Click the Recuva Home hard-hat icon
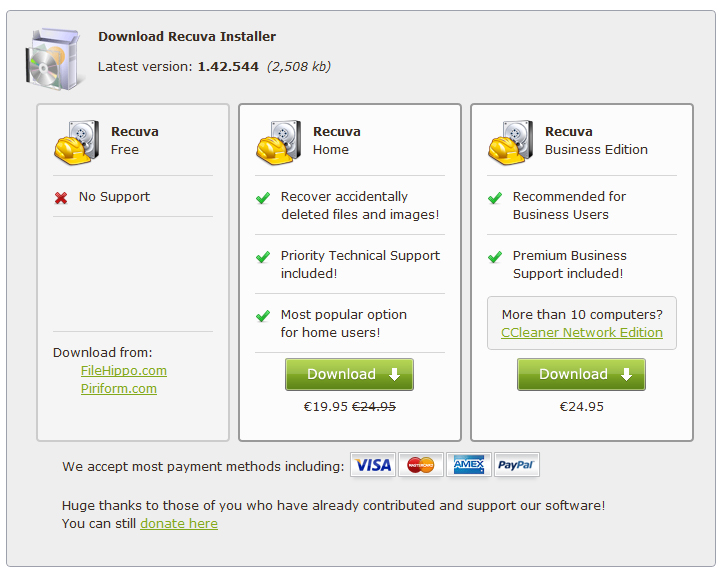Viewport: 723px width, 578px height. [x=279, y=141]
